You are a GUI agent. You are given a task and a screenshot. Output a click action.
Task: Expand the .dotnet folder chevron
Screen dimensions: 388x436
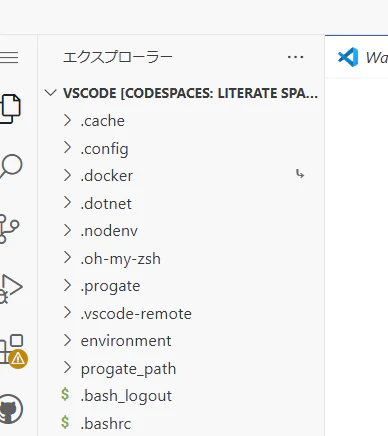click(x=67, y=203)
